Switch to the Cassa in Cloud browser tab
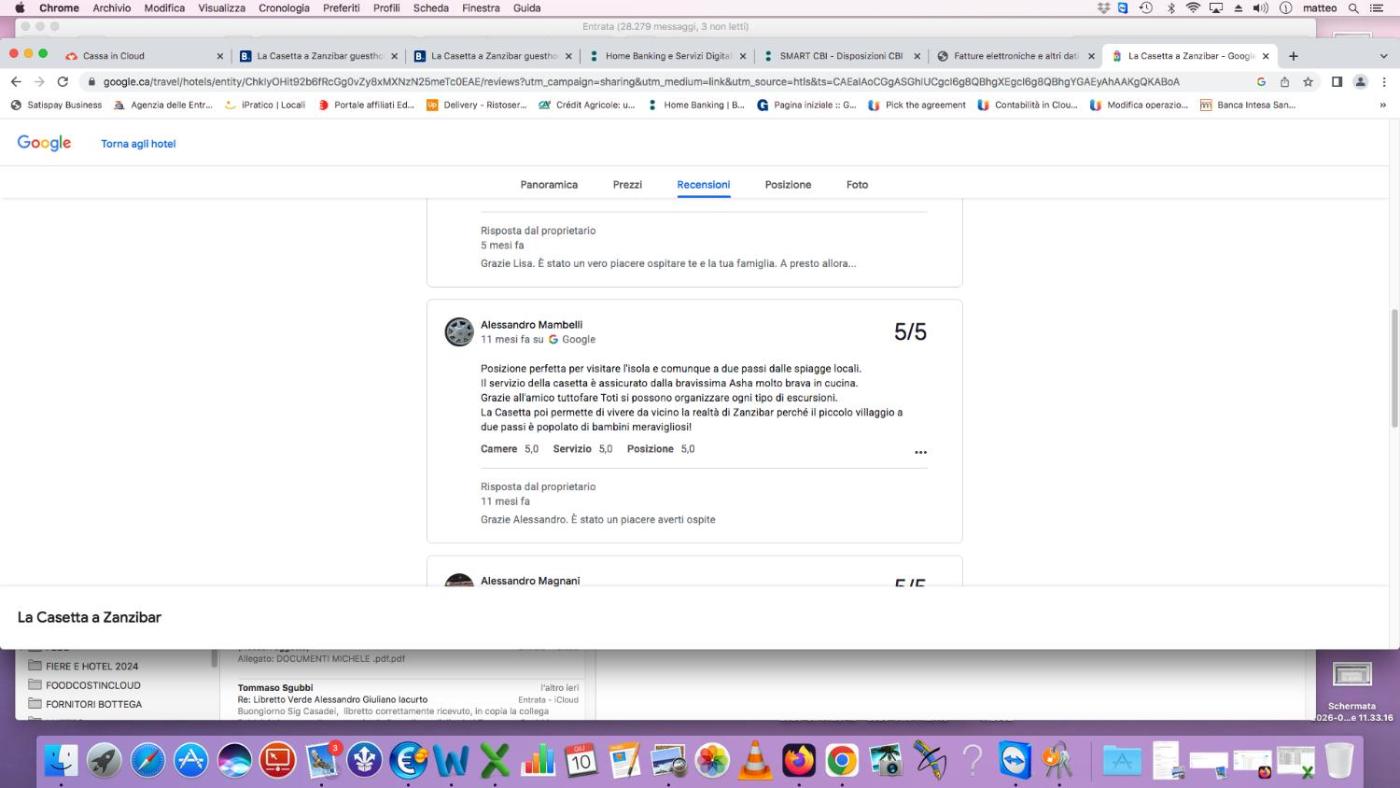The width and height of the screenshot is (1400, 788). (x=145, y=56)
